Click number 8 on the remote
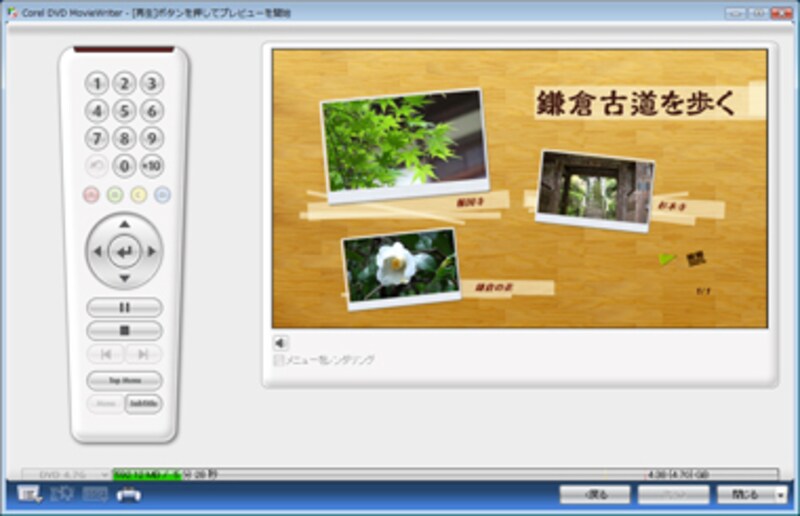The height and width of the screenshot is (516, 800). (x=124, y=138)
